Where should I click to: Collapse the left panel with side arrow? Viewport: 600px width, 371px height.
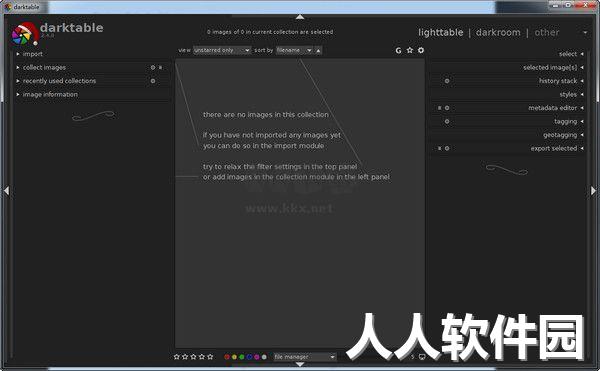tap(6, 190)
